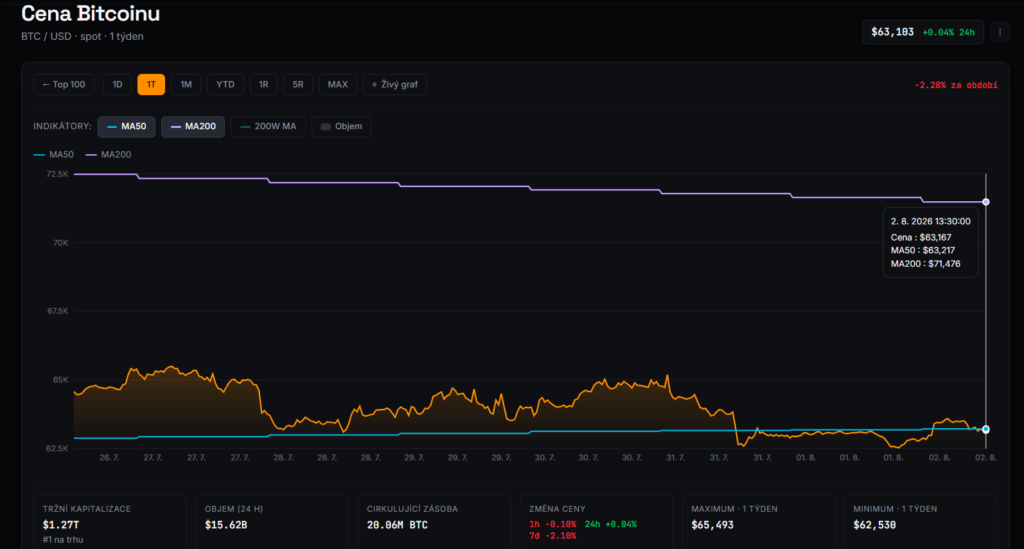Screen dimensions: 1024x549
Task: Click Tržní kapitalizace $1.27T card
Action: pyautogui.click(x=110, y=522)
